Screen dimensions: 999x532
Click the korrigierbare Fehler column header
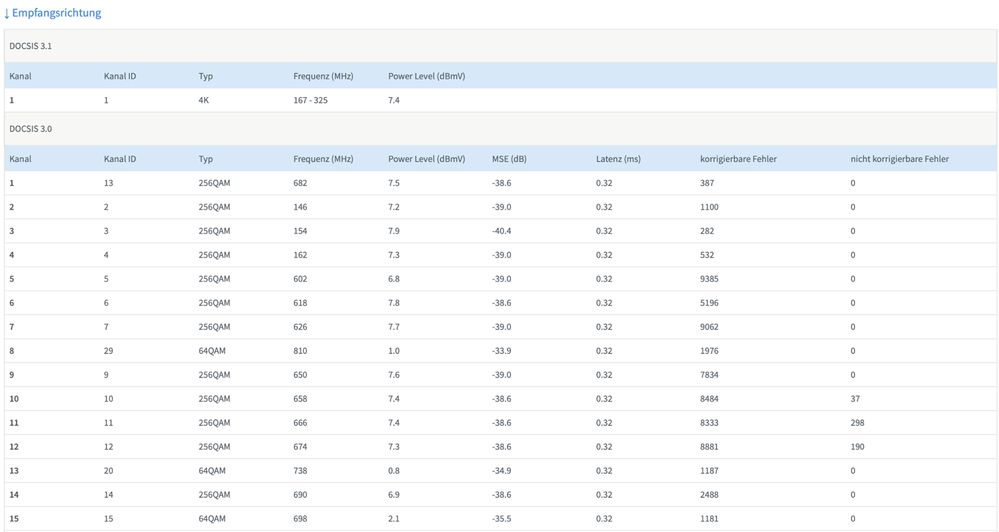click(x=738, y=159)
